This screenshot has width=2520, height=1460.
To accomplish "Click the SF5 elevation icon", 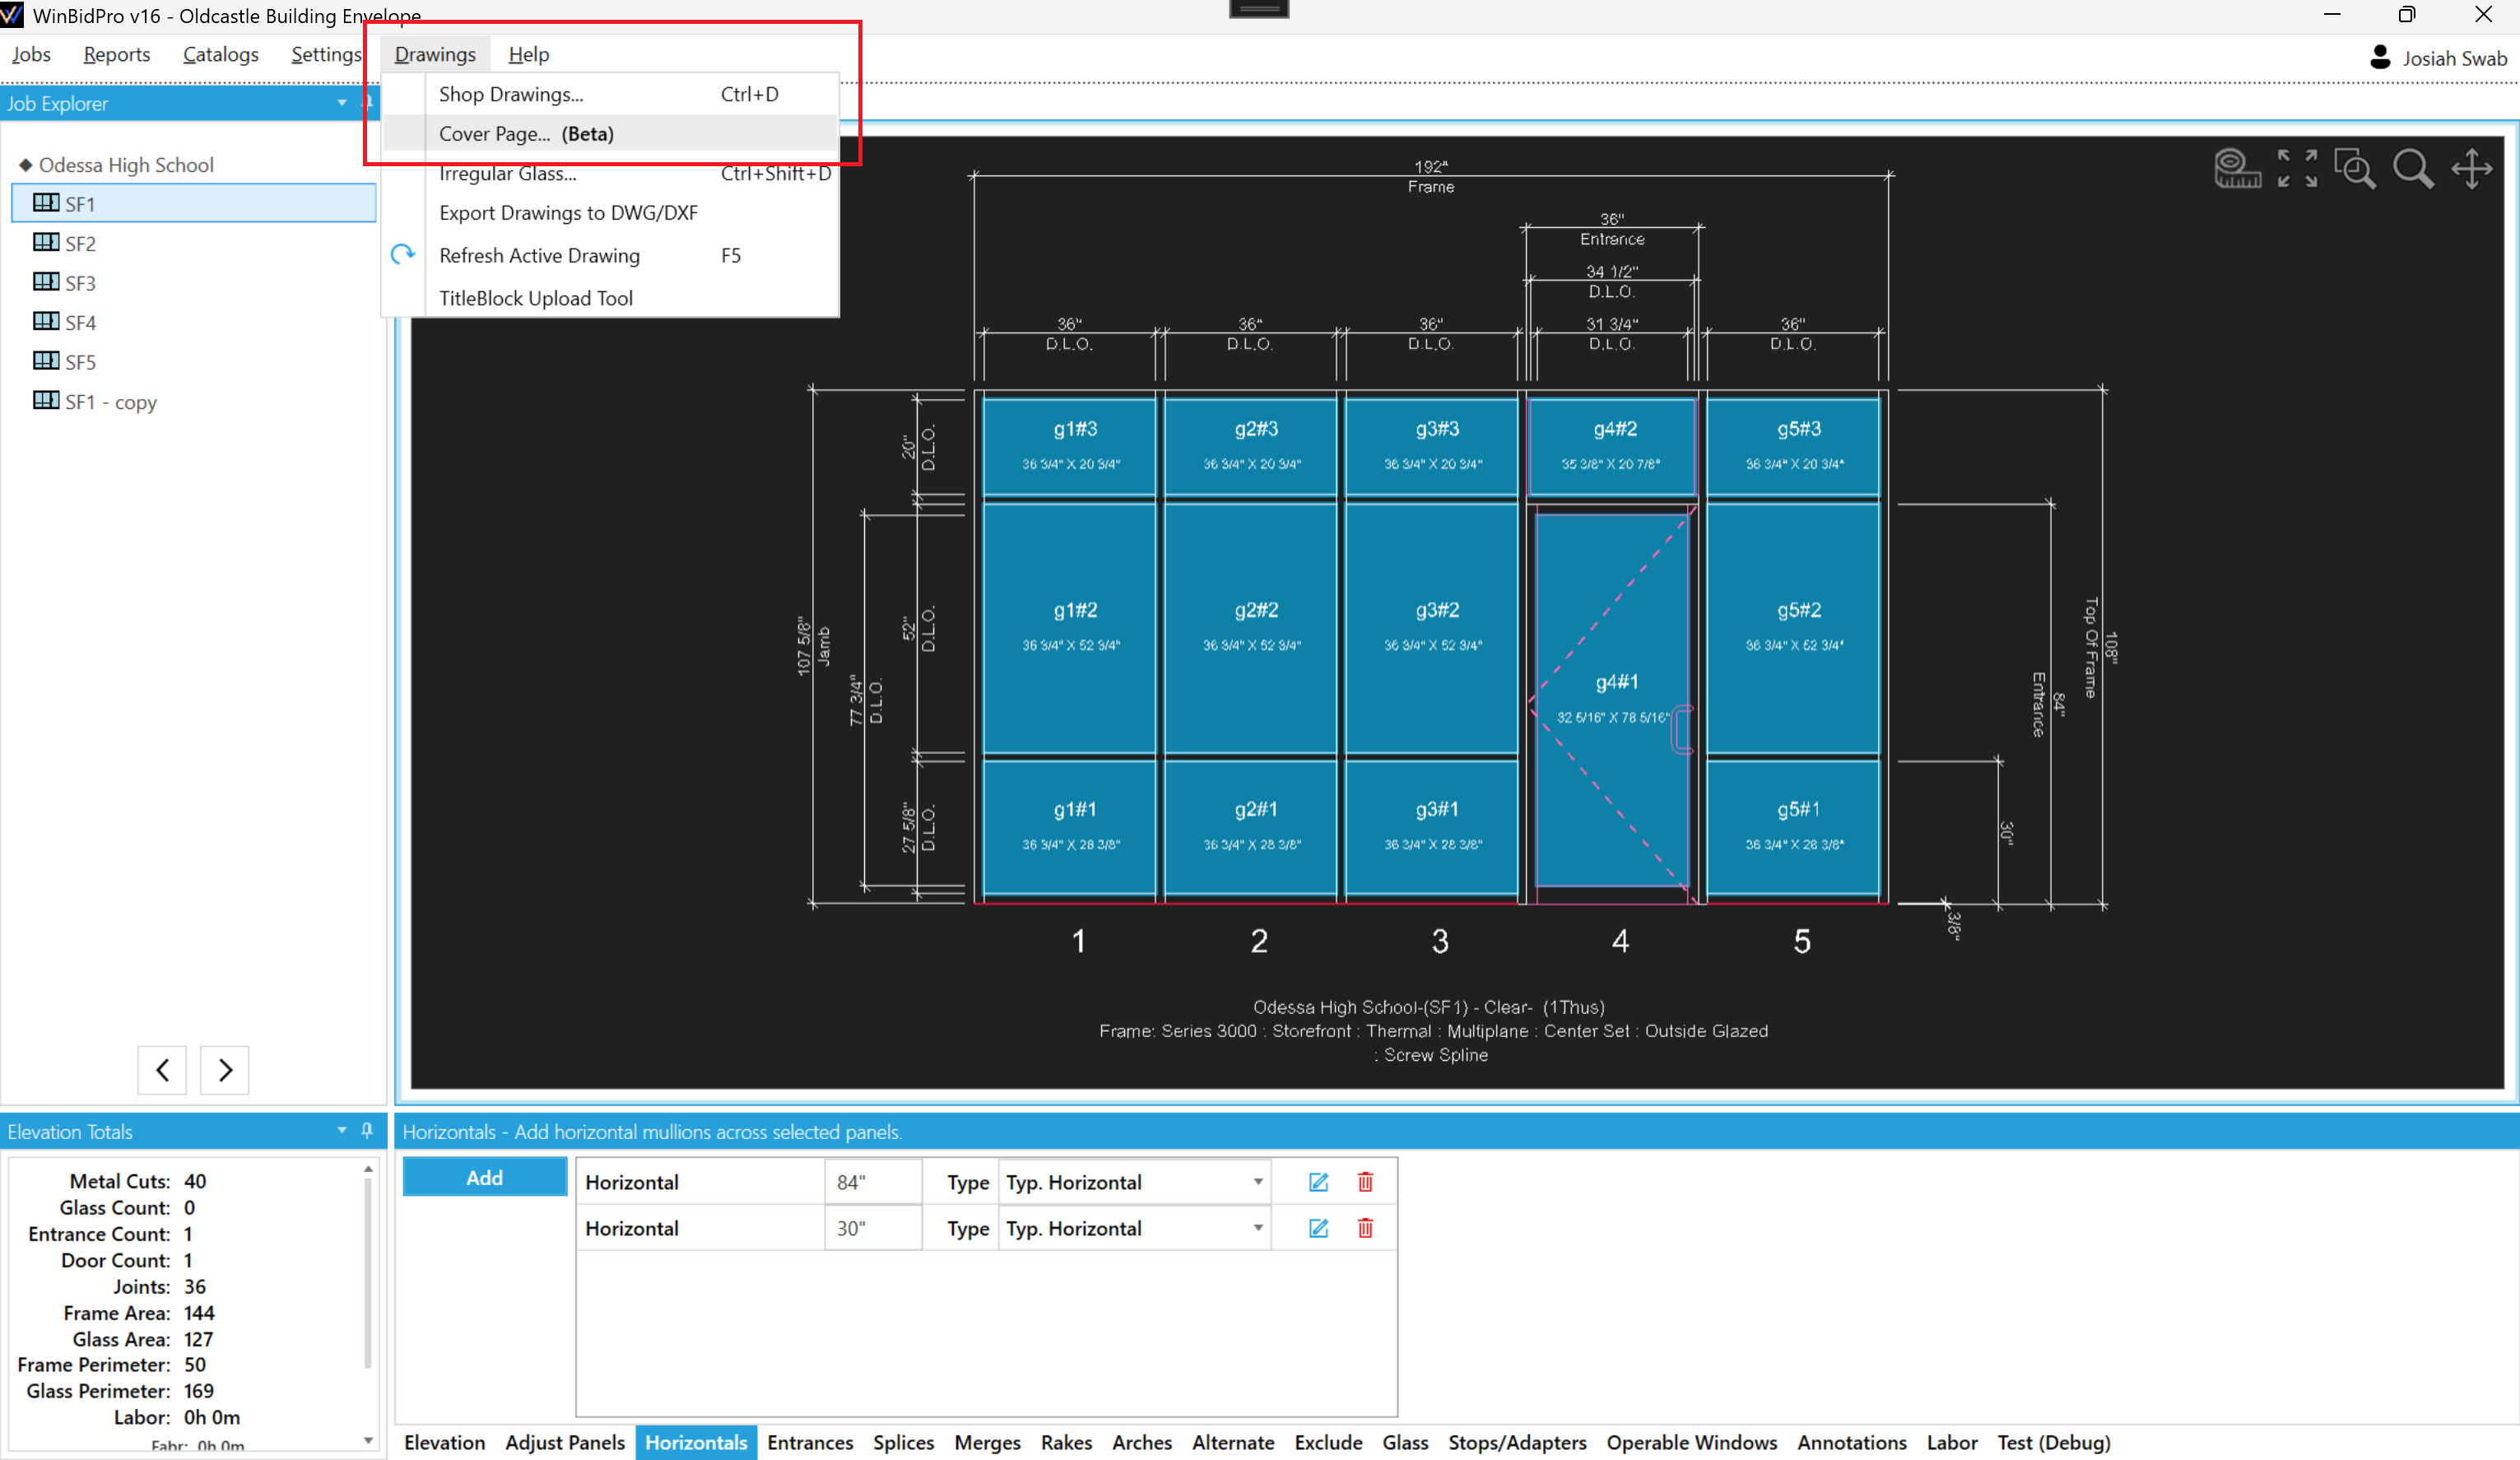I will coord(46,361).
